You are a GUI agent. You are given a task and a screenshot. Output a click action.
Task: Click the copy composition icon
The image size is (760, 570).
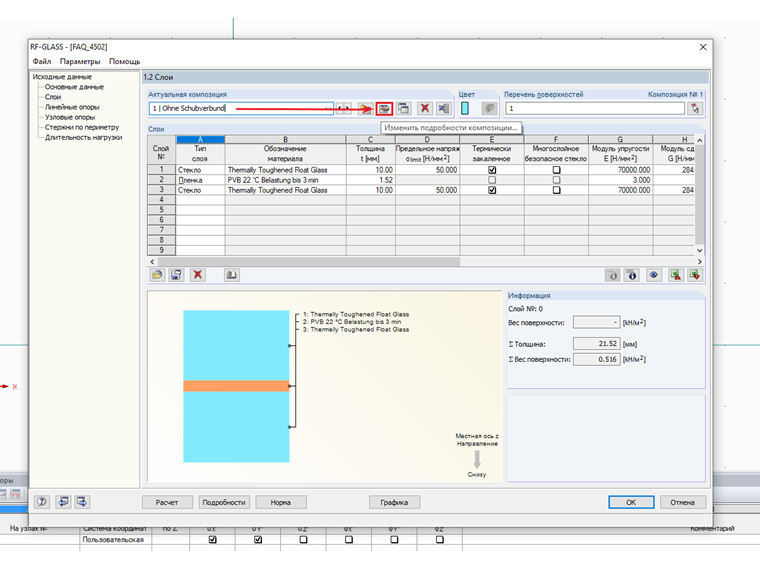403,109
